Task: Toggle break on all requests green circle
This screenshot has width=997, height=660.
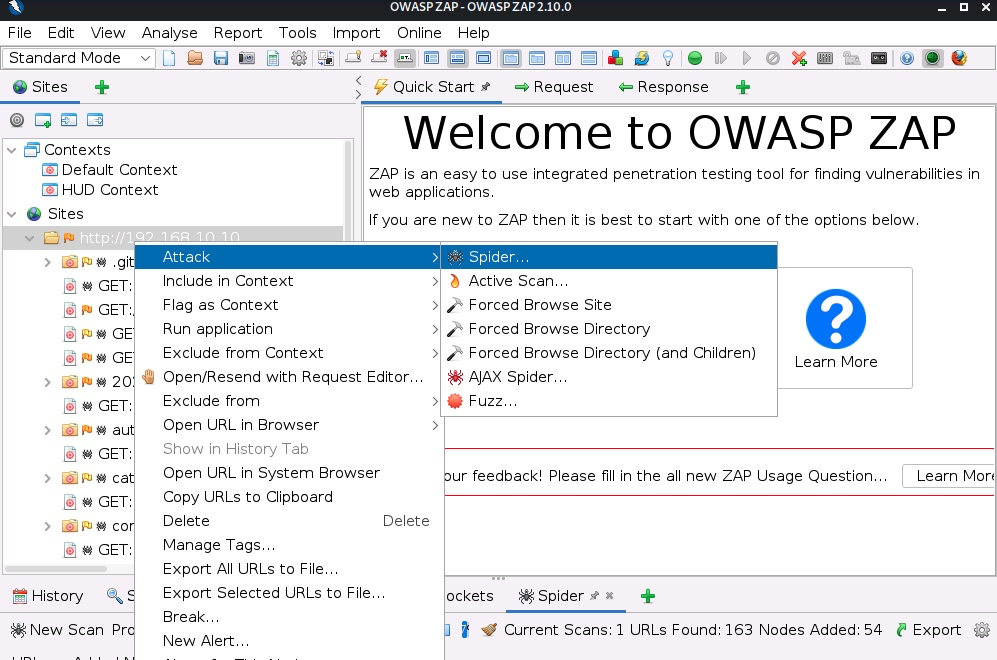Action: tap(695, 58)
